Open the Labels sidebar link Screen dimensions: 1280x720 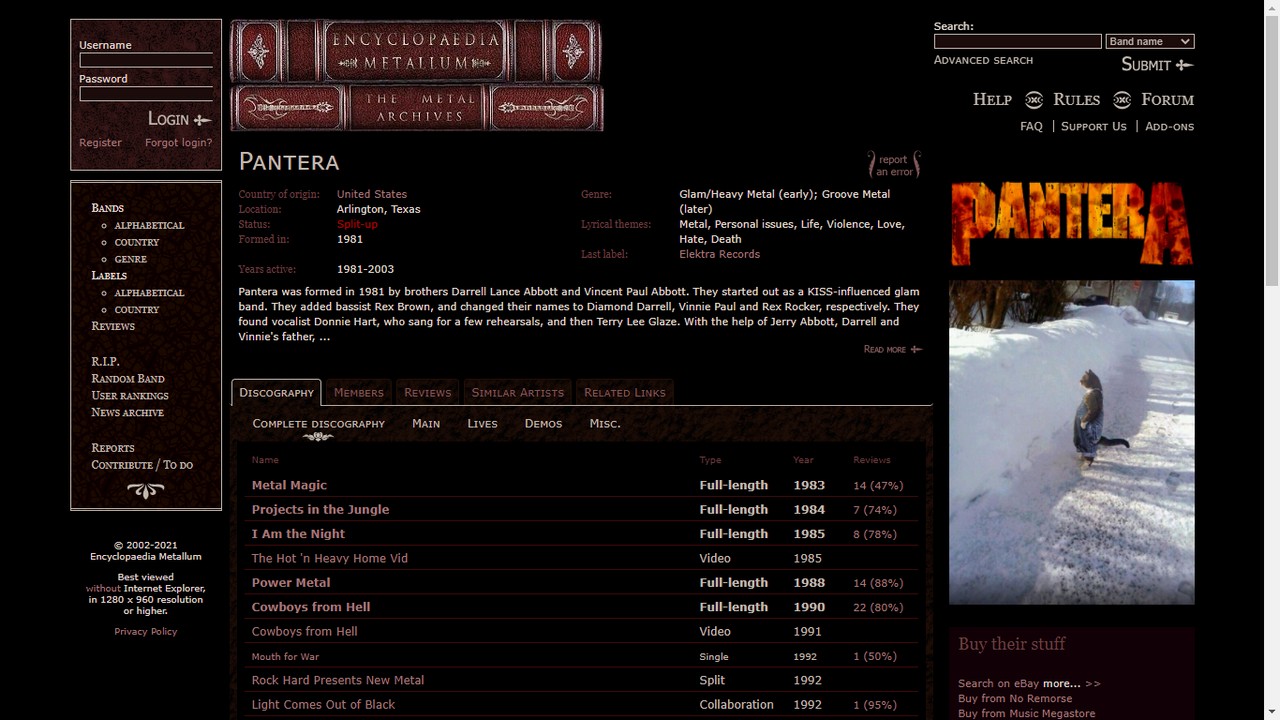[x=109, y=276]
